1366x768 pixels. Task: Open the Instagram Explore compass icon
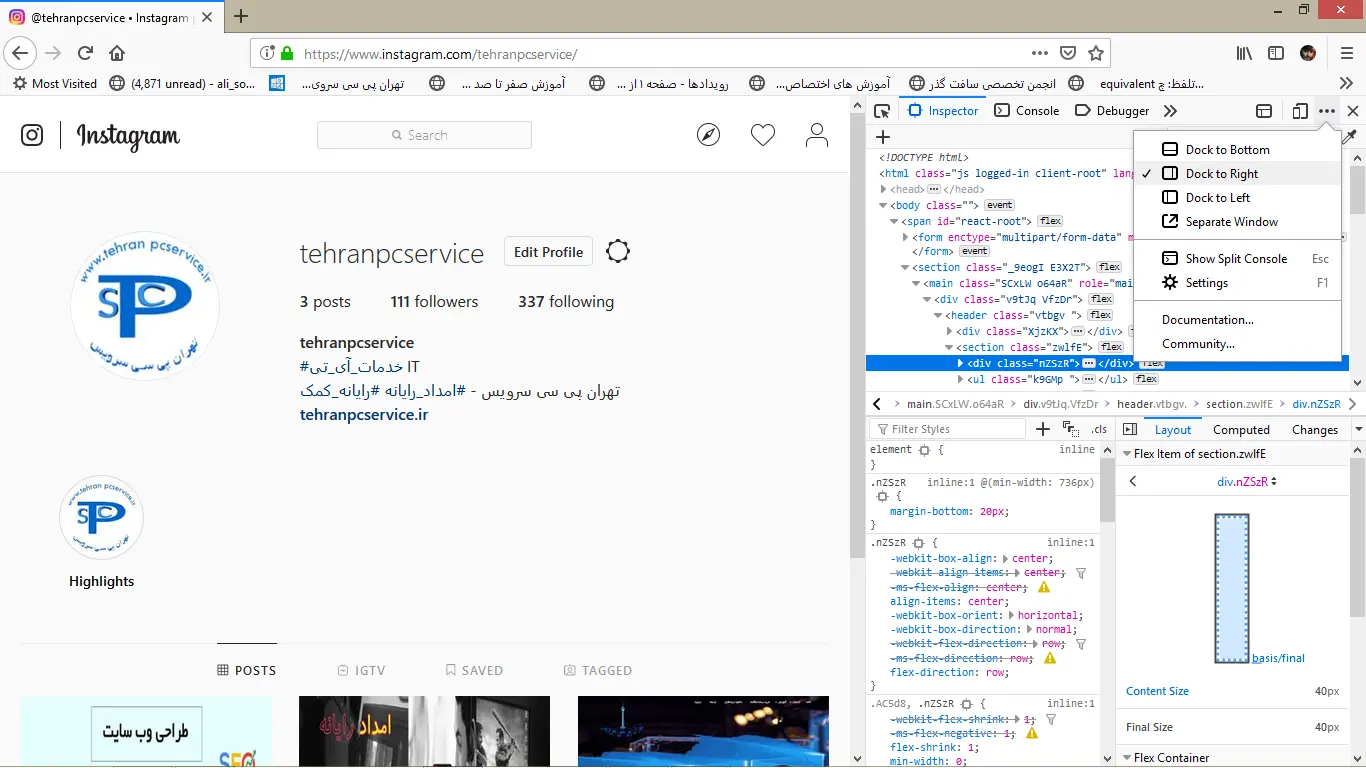(x=708, y=135)
